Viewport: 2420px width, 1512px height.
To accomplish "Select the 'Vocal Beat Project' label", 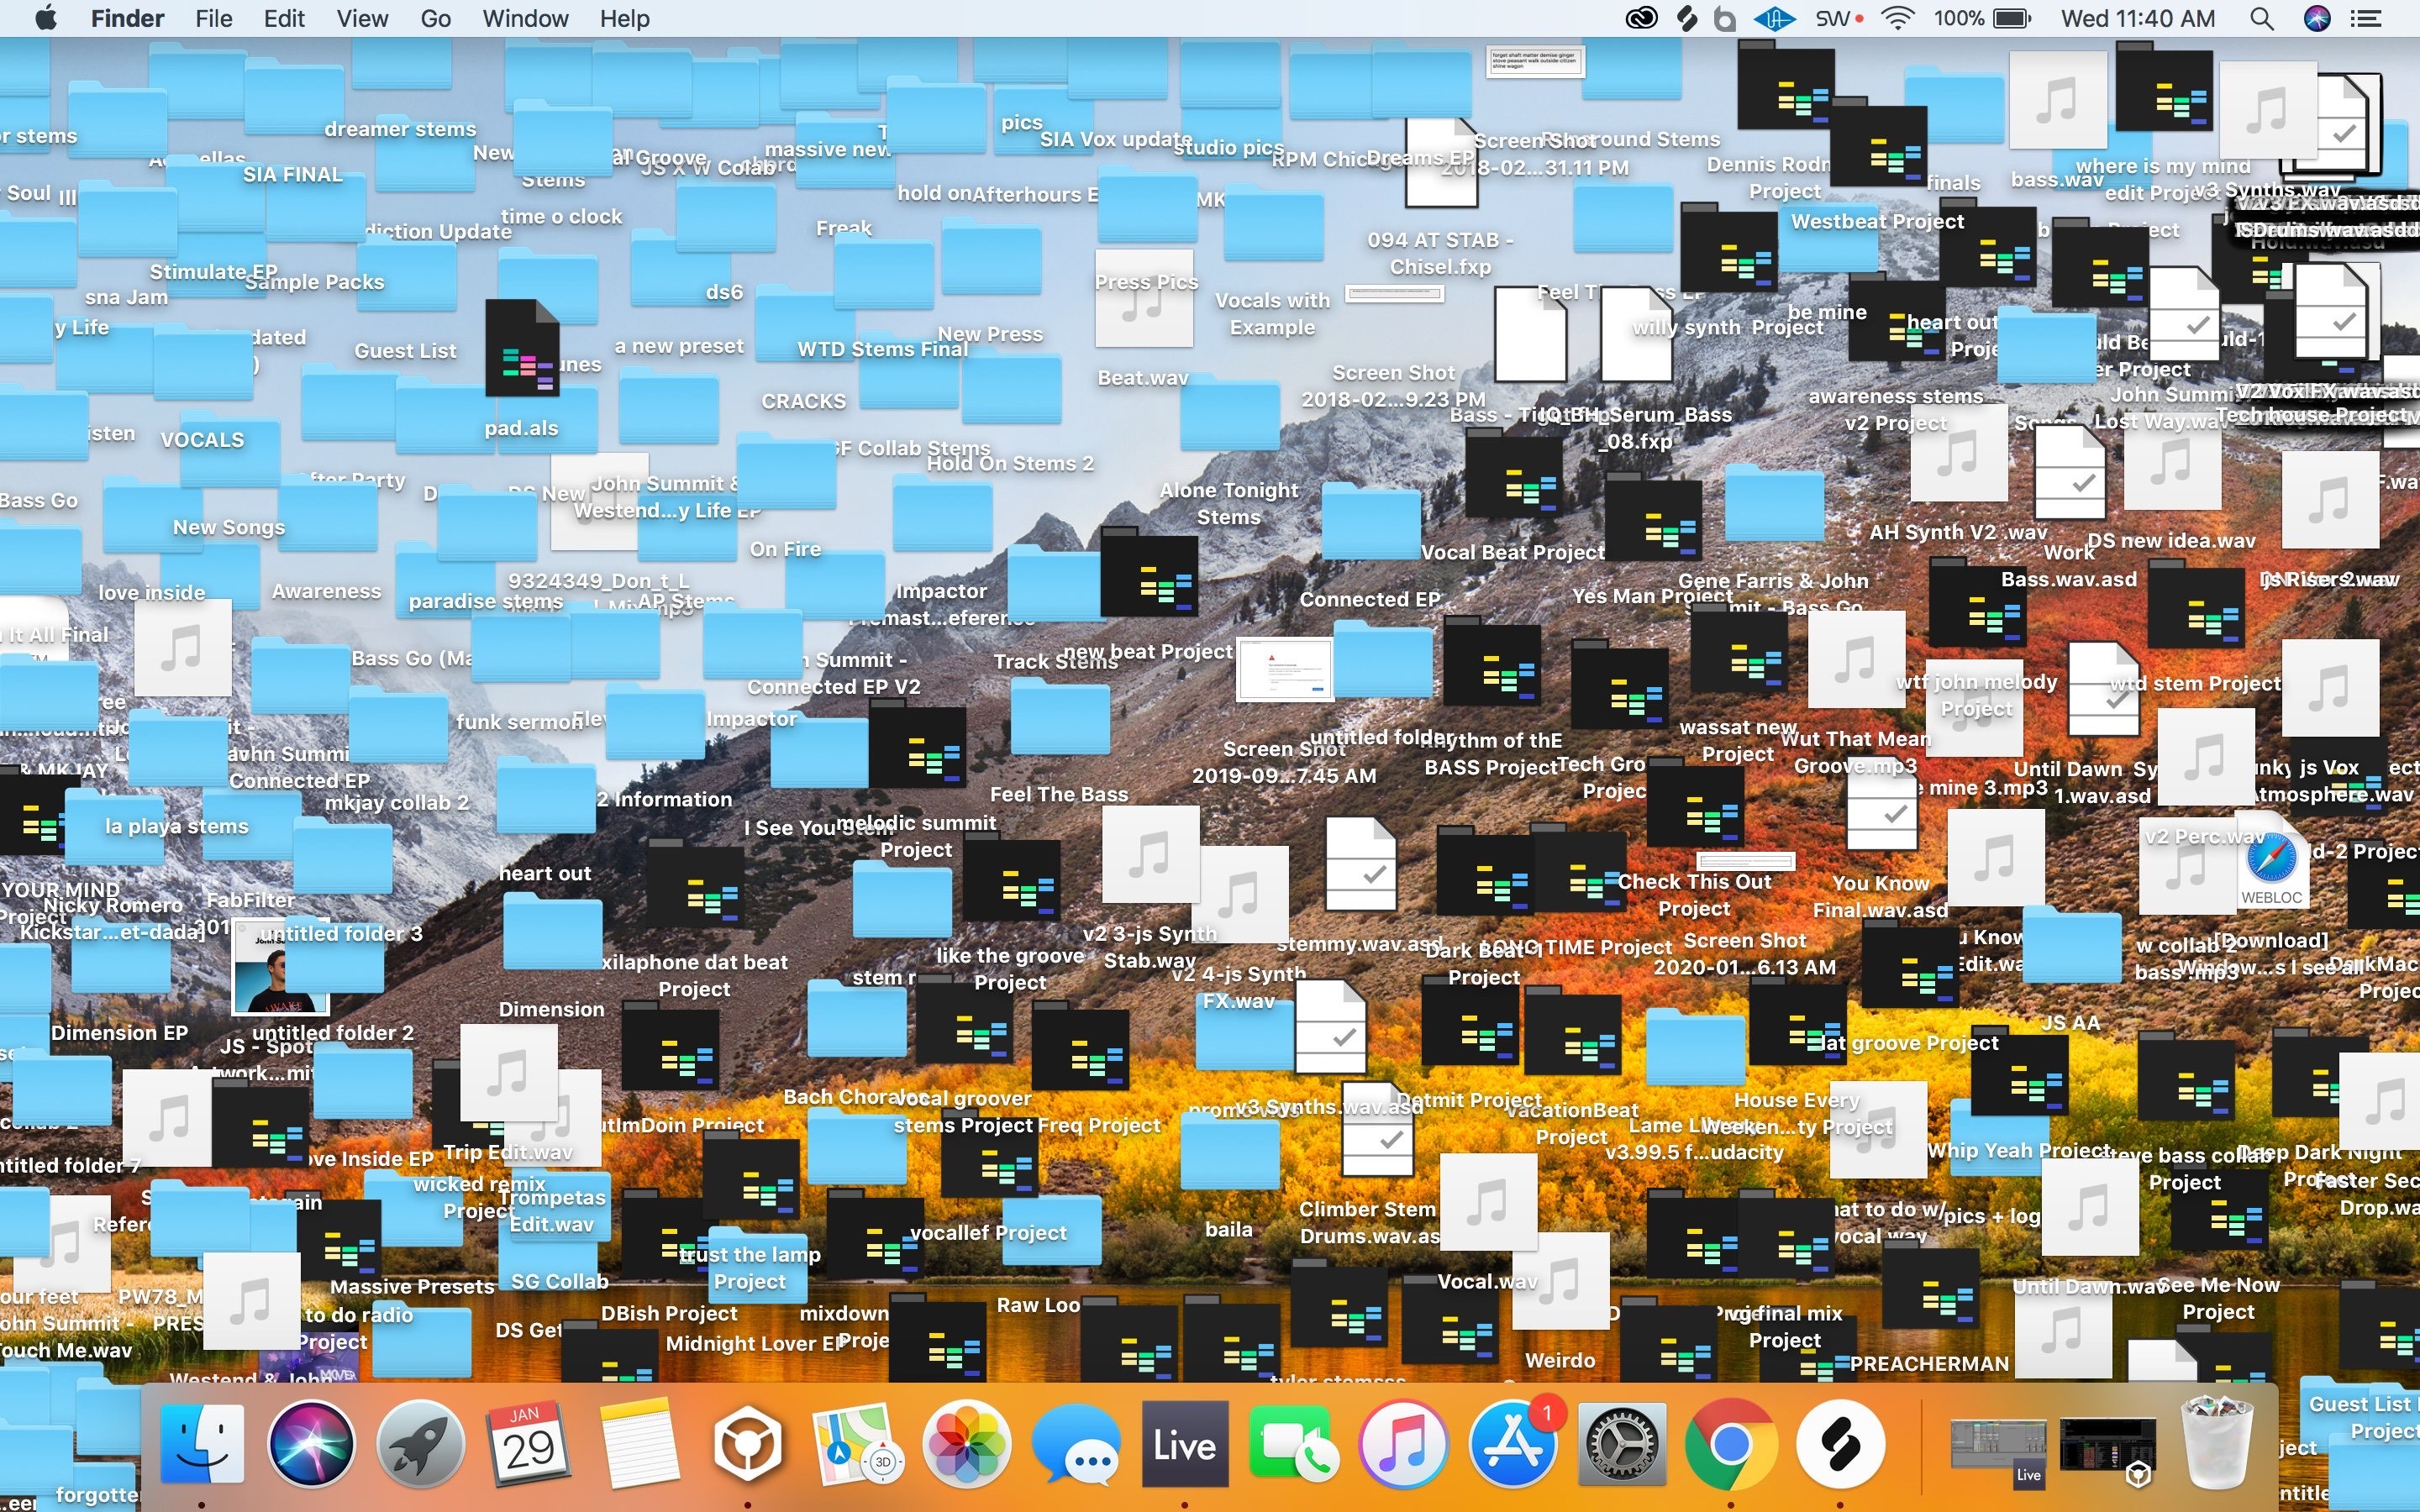I will 1512,552.
